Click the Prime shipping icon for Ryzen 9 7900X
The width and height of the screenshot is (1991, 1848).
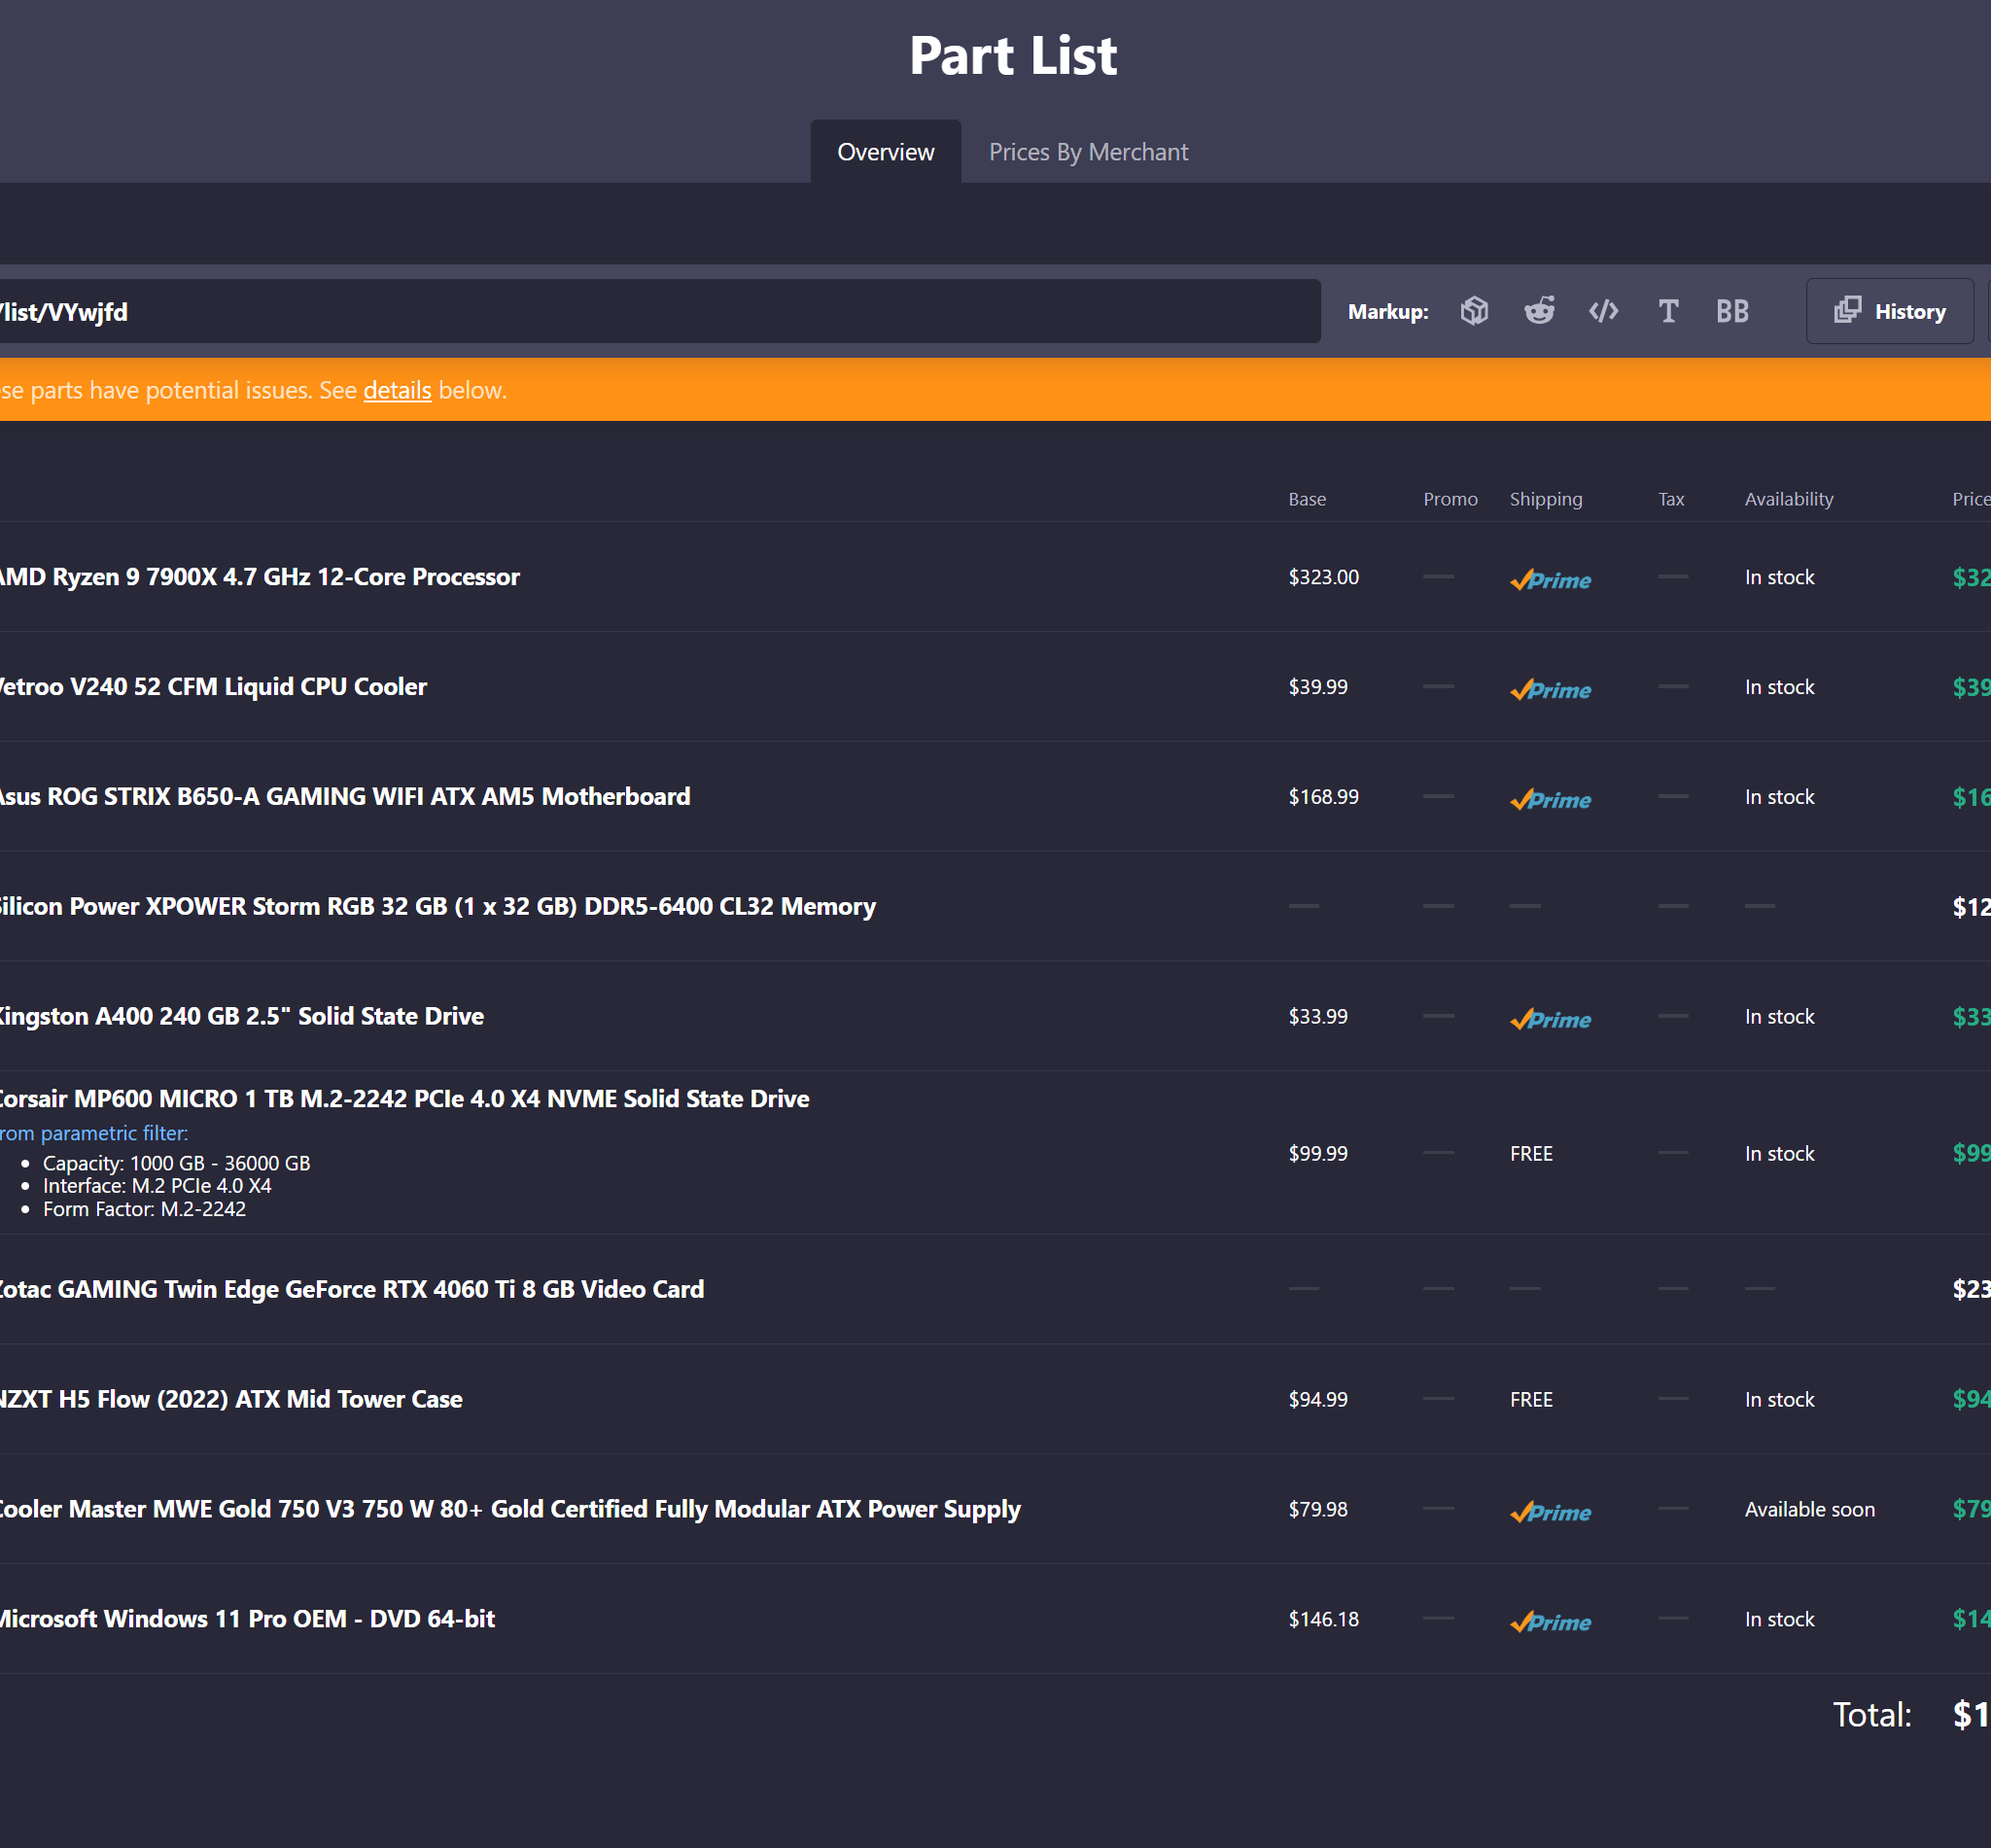[1550, 579]
